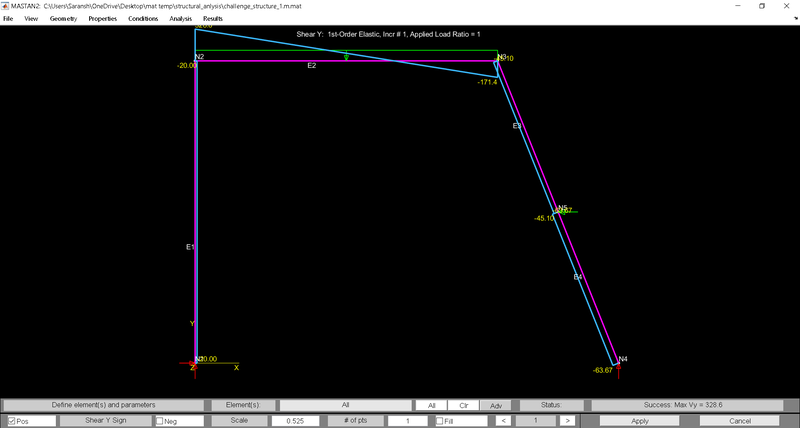Screen dimensions: 800x428
Task: Enable the Neg checkbox
Action: tap(160, 421)
